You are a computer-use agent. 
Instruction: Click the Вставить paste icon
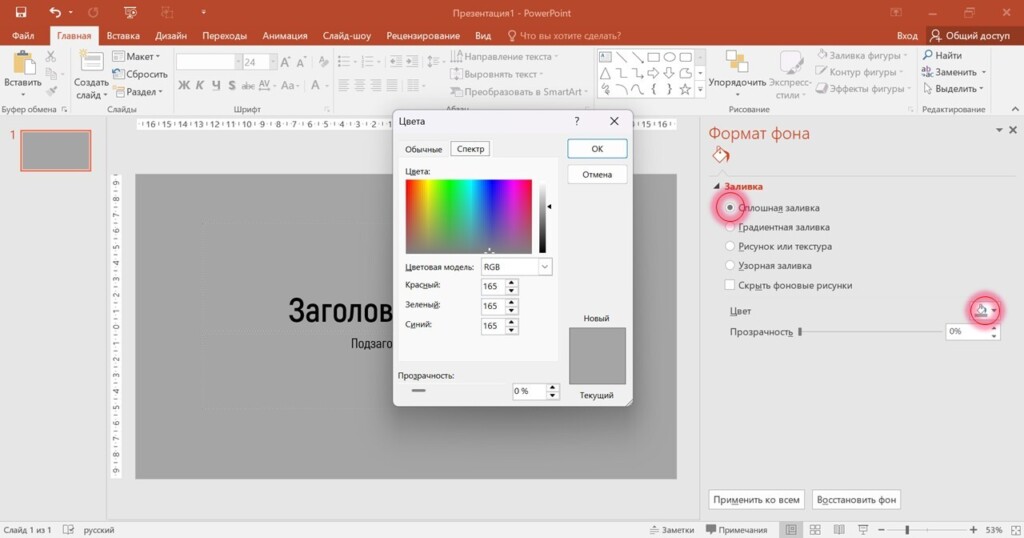point(22,62)
